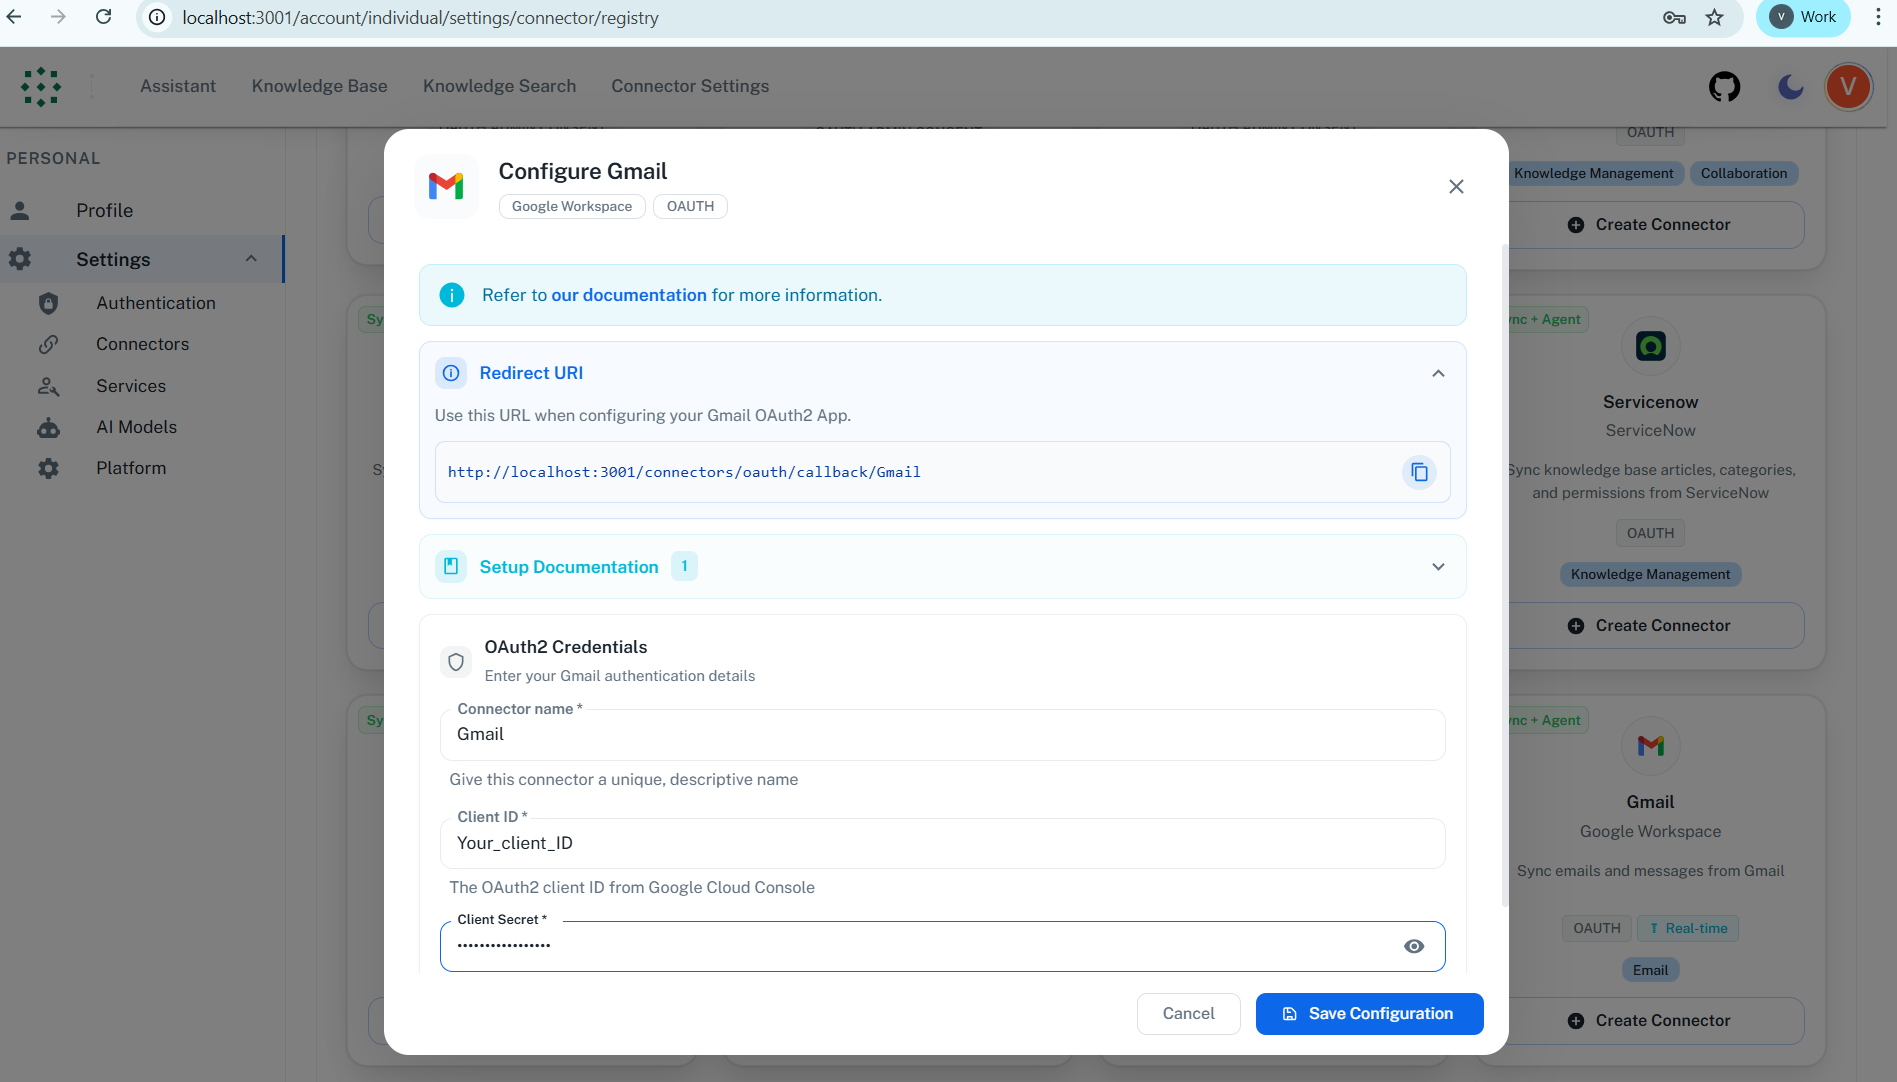The width and height of the screenshot is (1897, 1082).
Task: Open the GitHub icon in the top bar
Action: (x=1724, y=86)
